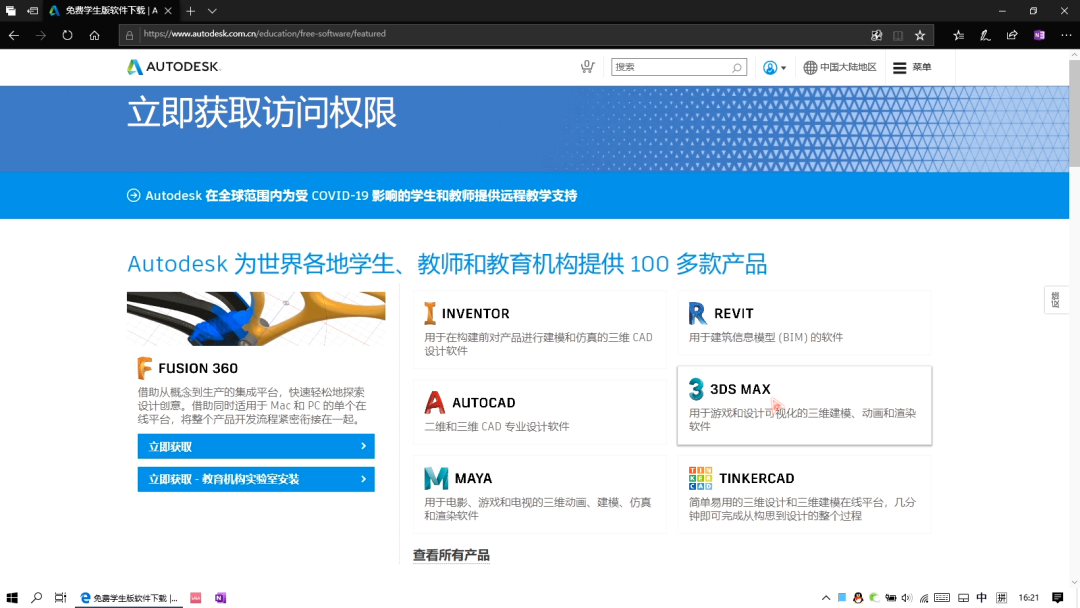1080x608 pixels.
Task: Open volume control in system tray
Action: [906, 598]
